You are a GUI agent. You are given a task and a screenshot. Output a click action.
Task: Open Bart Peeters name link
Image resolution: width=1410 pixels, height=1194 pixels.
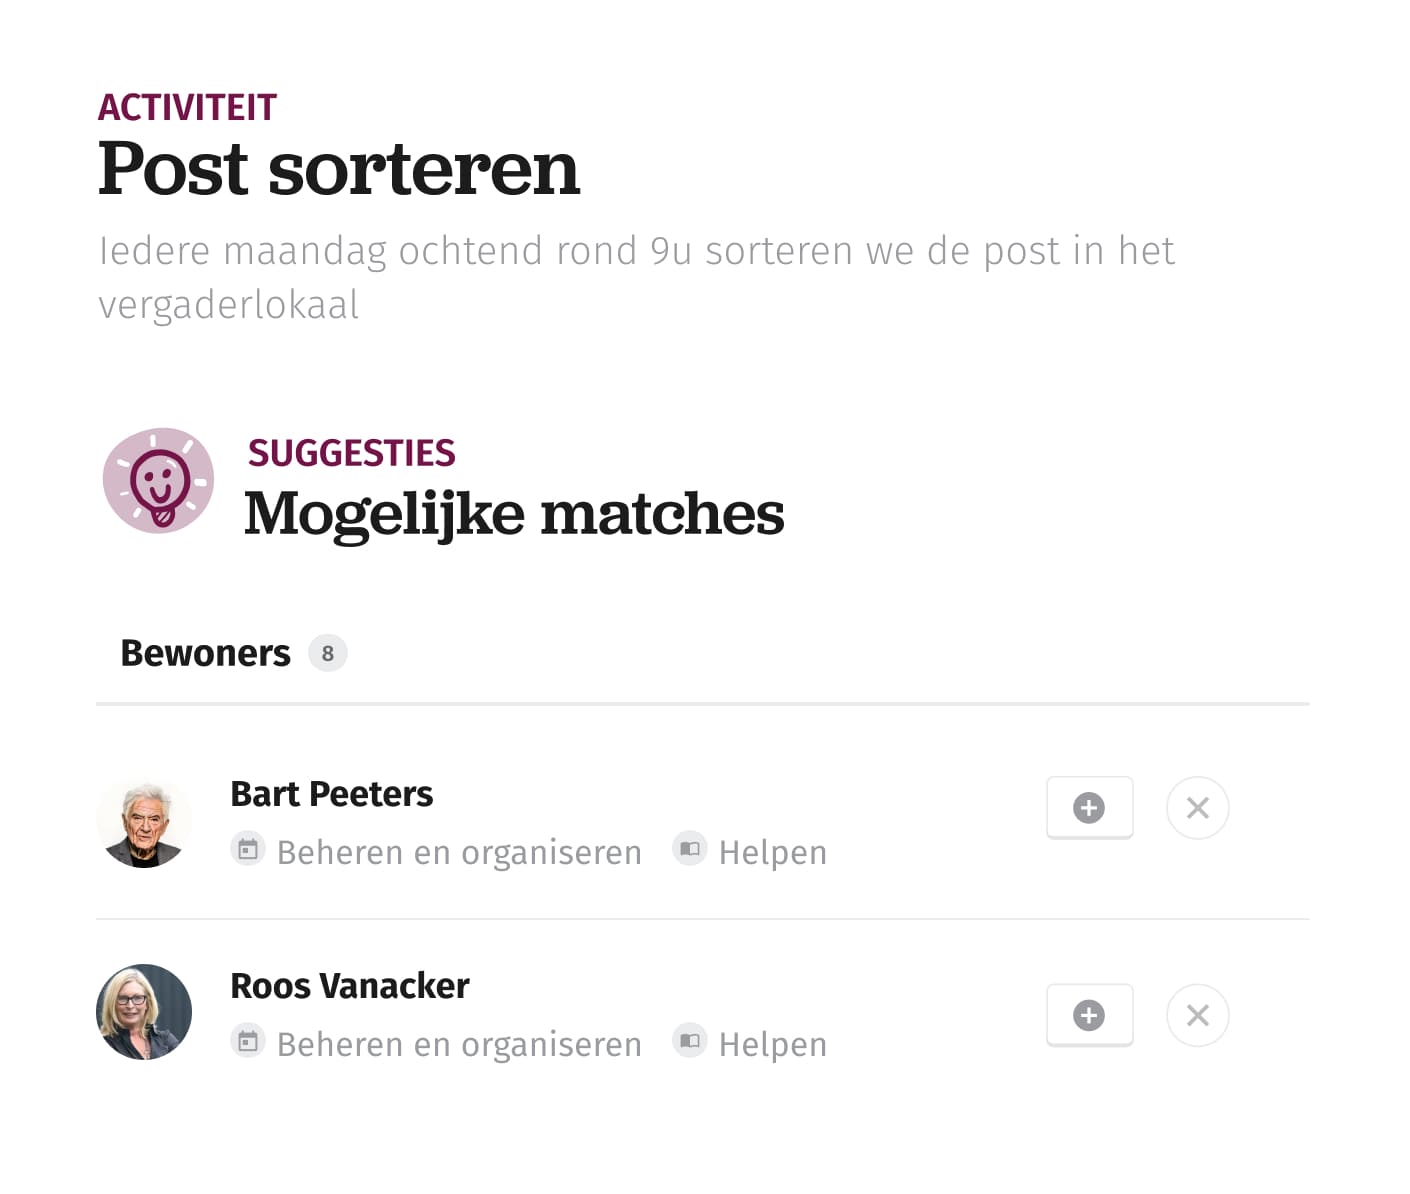coord(332,794)
